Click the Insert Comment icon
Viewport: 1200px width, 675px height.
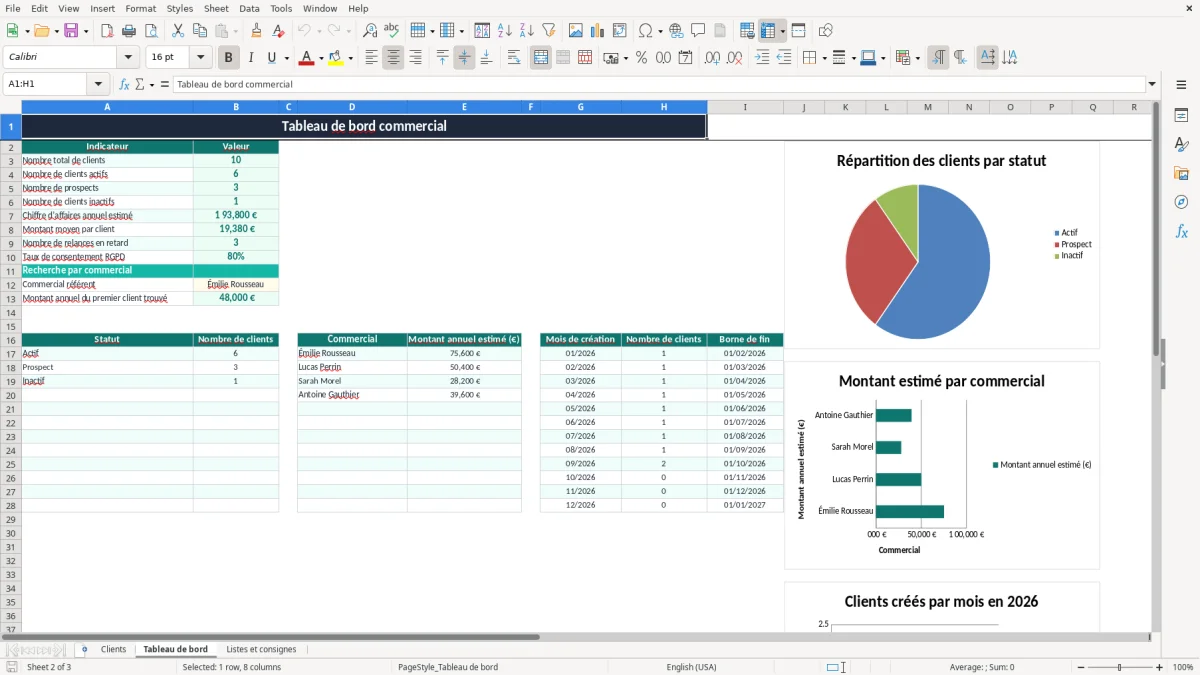[x=698, y=31]
